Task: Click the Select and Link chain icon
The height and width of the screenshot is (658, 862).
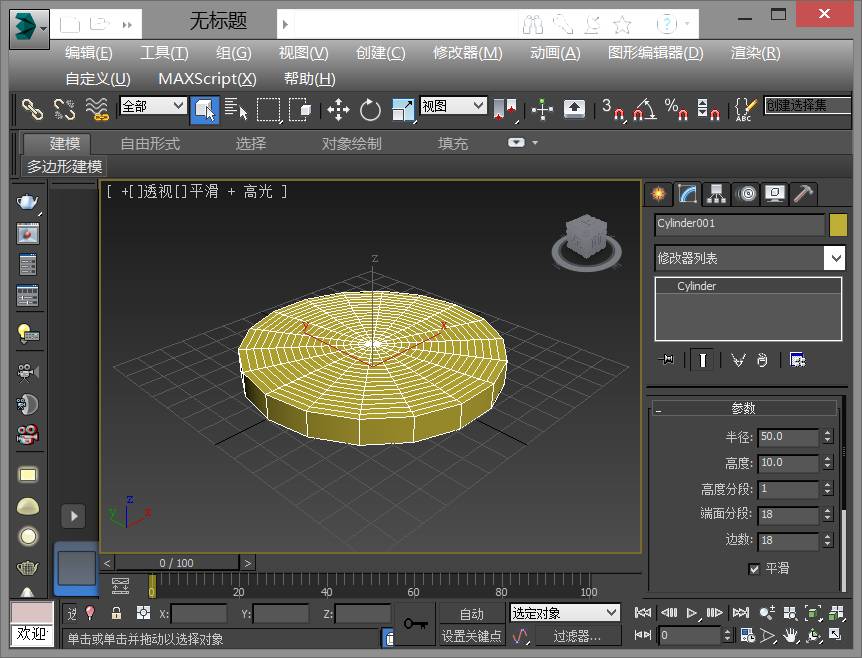Action: tap(33, 109)
